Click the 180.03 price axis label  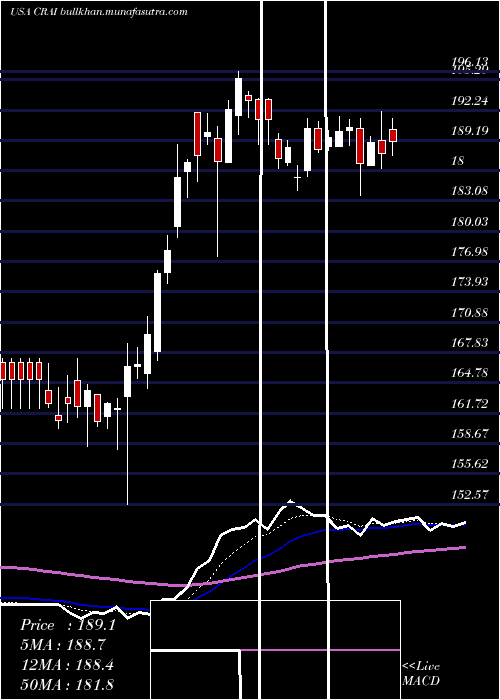click(x=470, y=222)
